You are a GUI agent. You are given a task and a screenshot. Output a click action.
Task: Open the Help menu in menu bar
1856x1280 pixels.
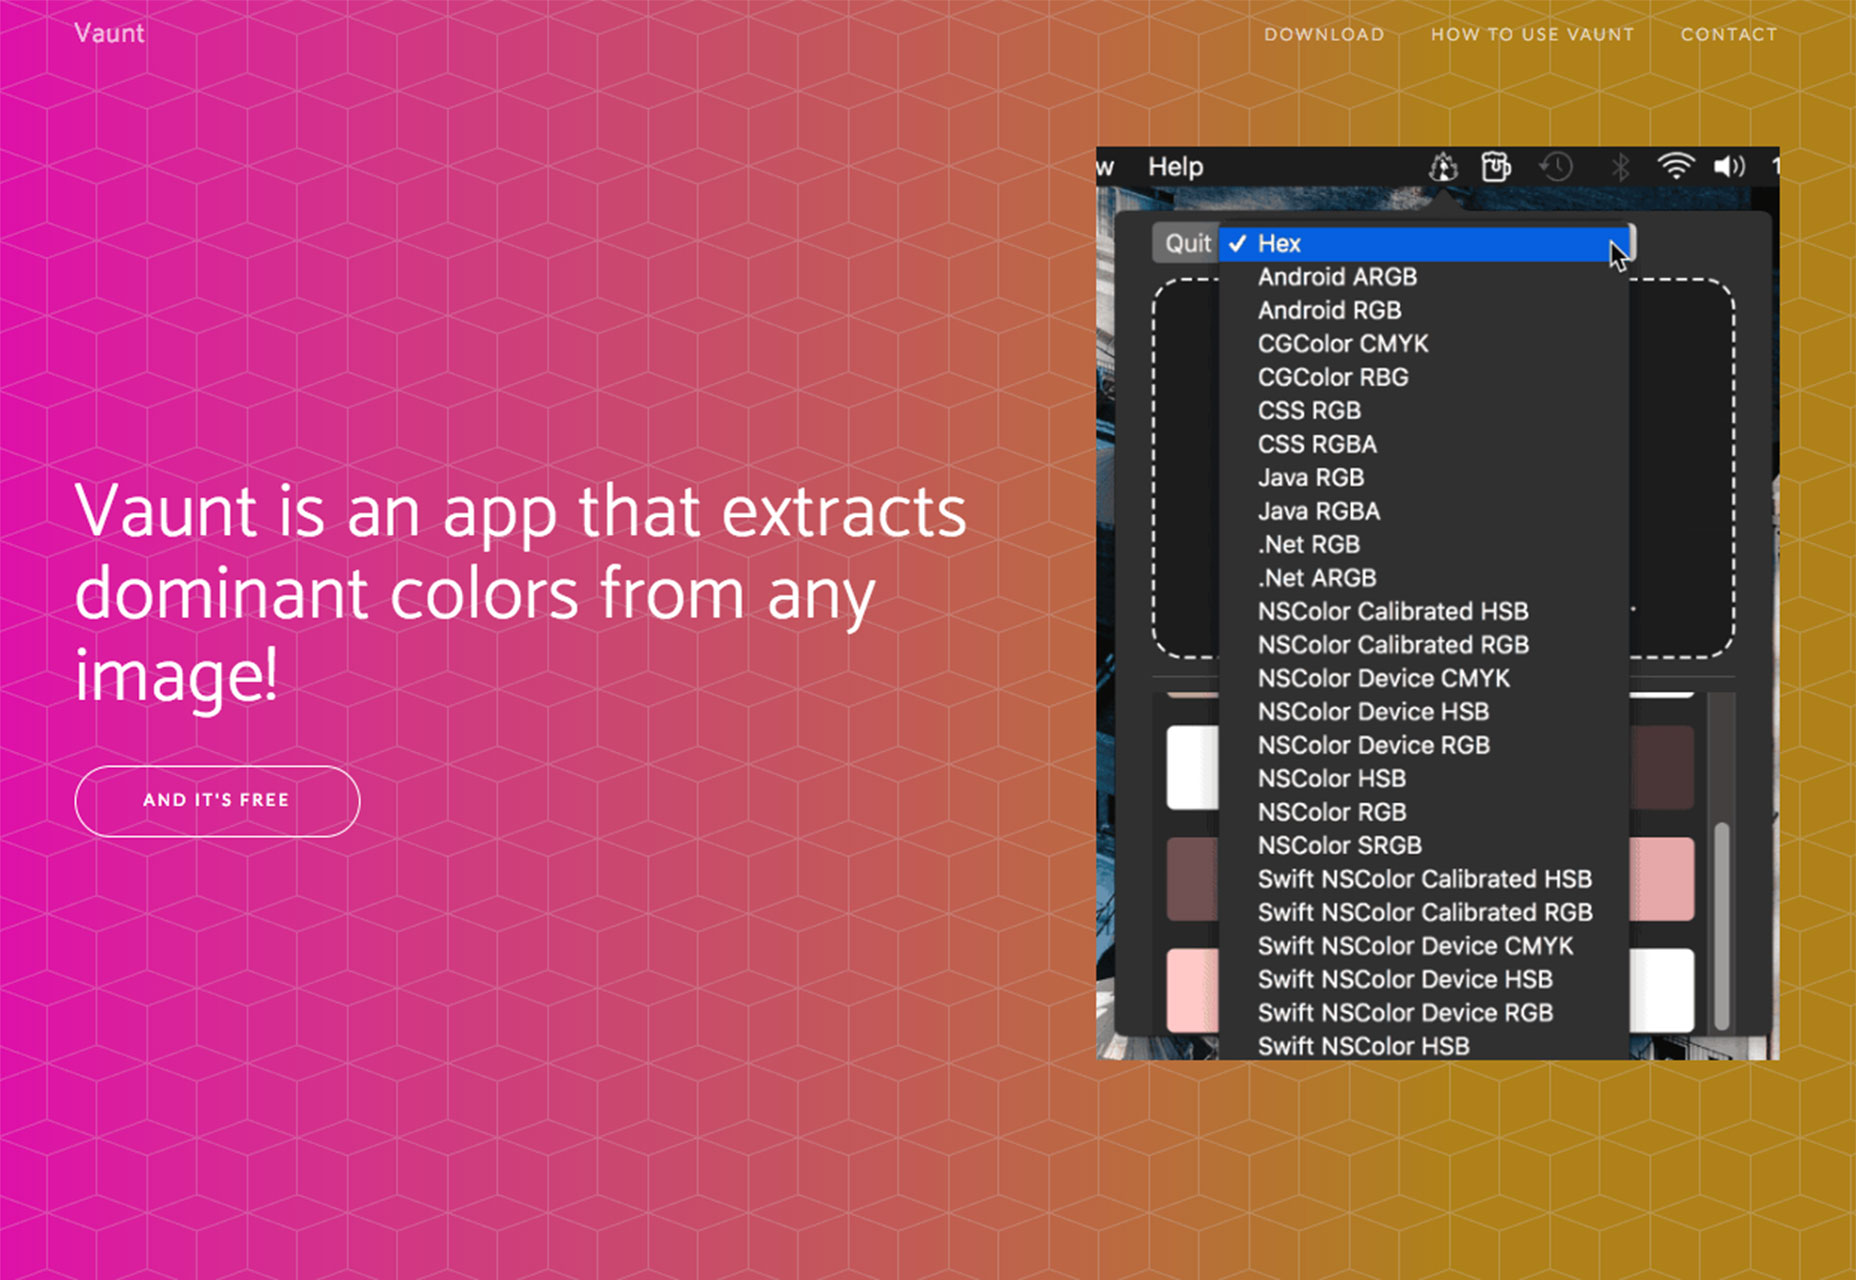[x=1175, y=166]
